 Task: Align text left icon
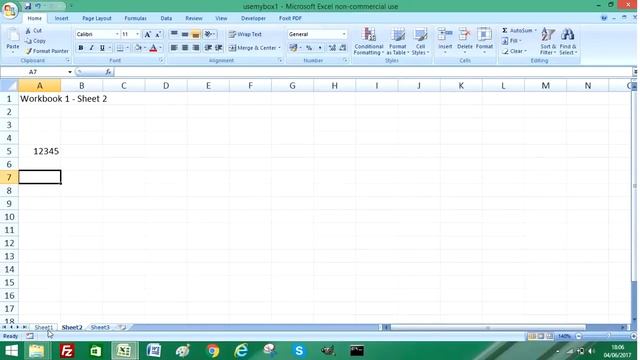[x=174, y=48]
